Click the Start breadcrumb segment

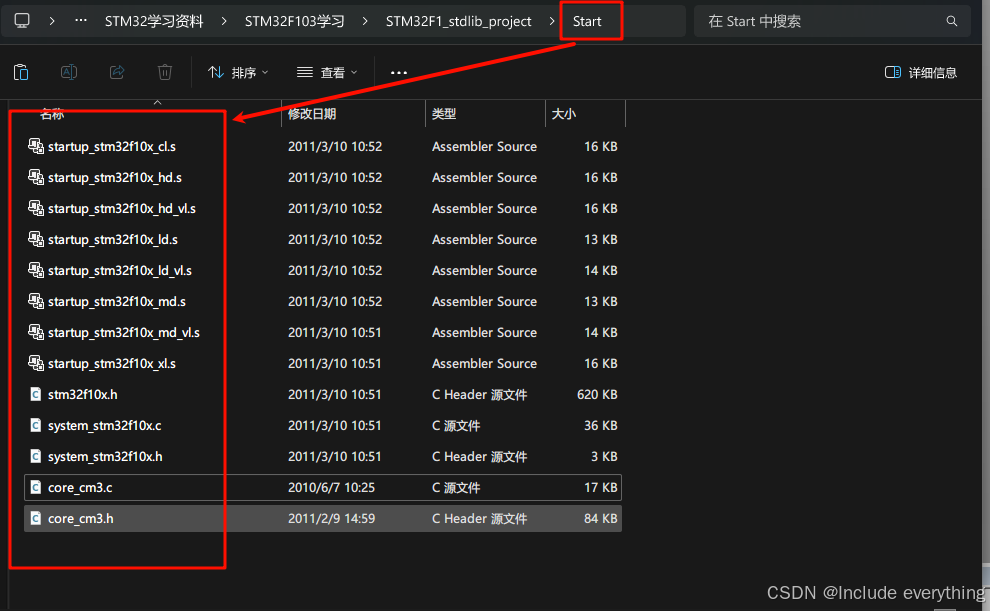(587, 21)
